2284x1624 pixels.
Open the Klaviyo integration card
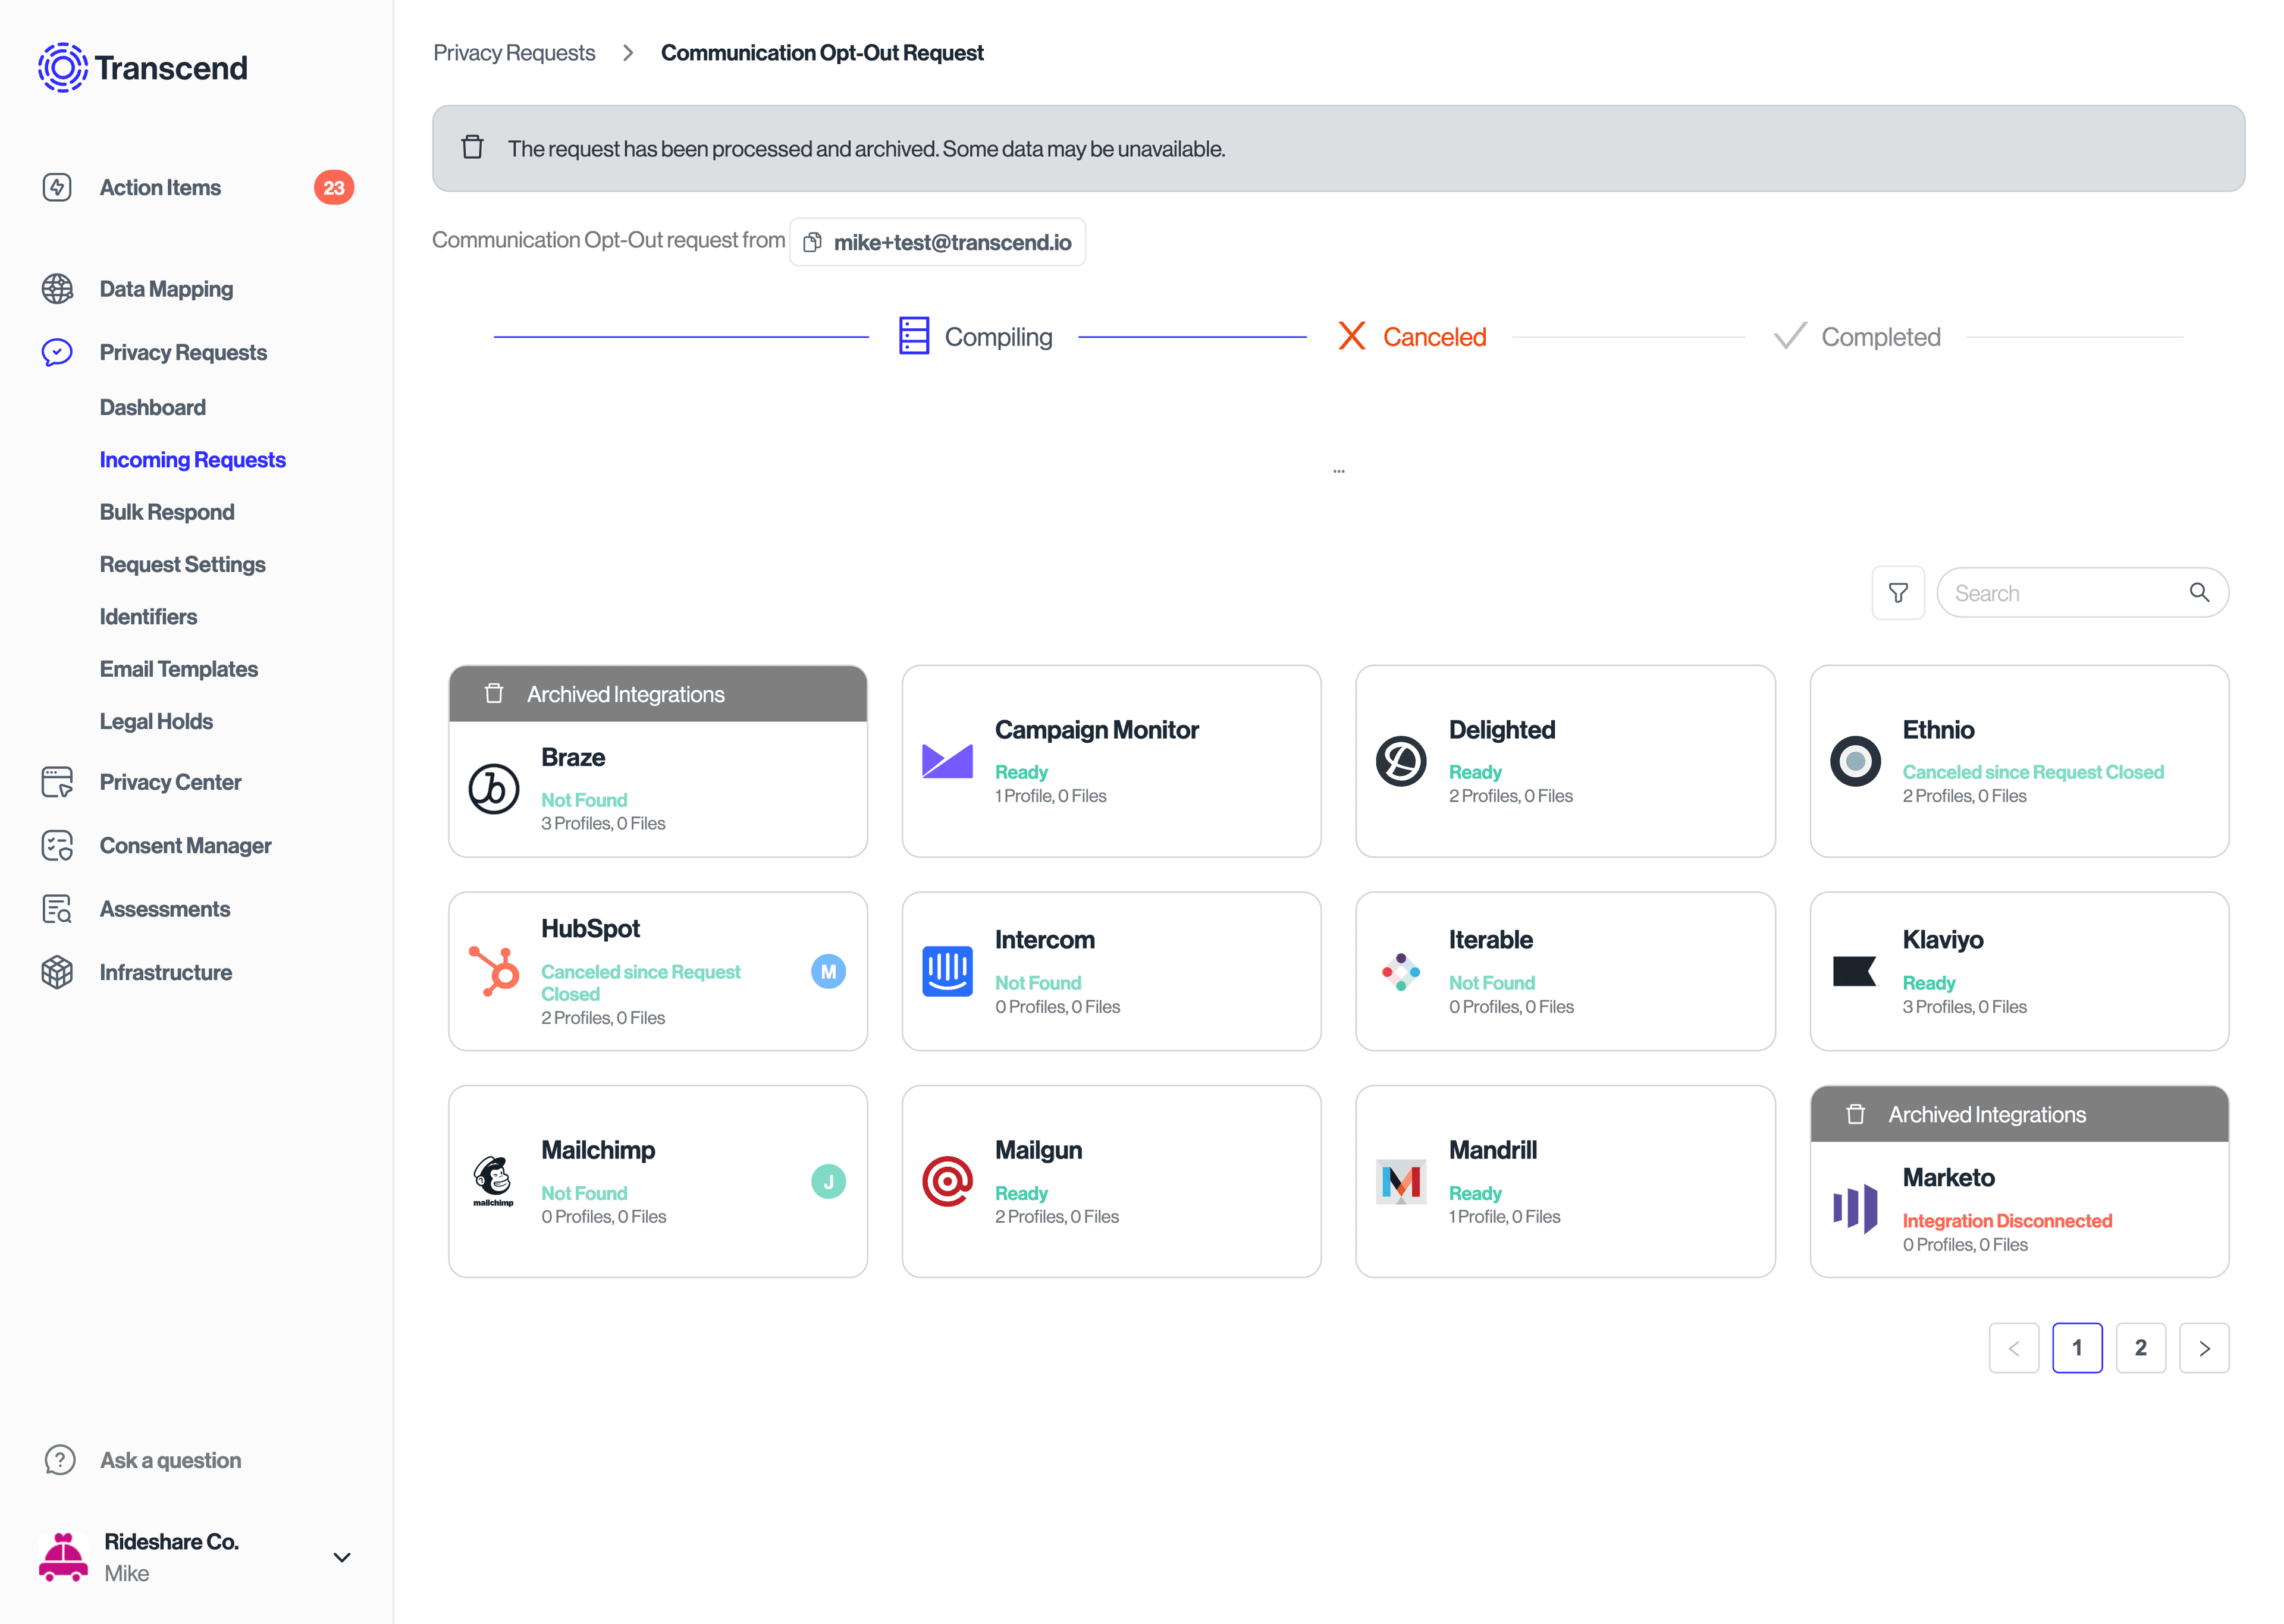2018,971
